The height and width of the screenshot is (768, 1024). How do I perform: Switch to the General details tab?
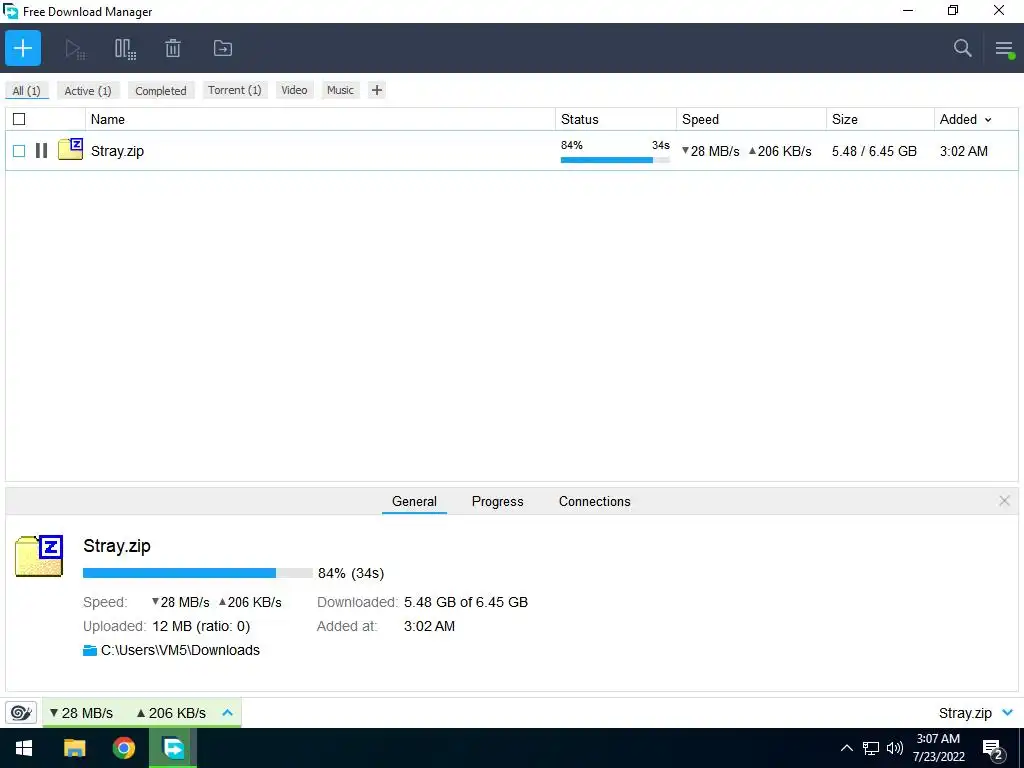pos(414,502)
